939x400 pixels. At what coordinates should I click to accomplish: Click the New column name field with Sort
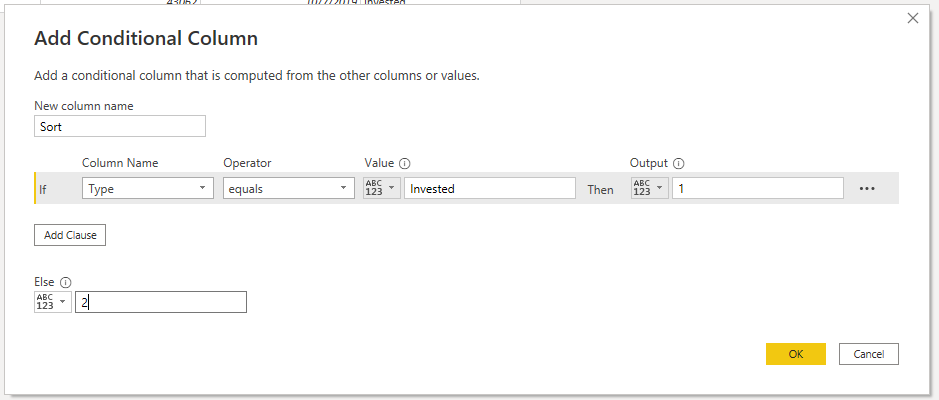120,126
